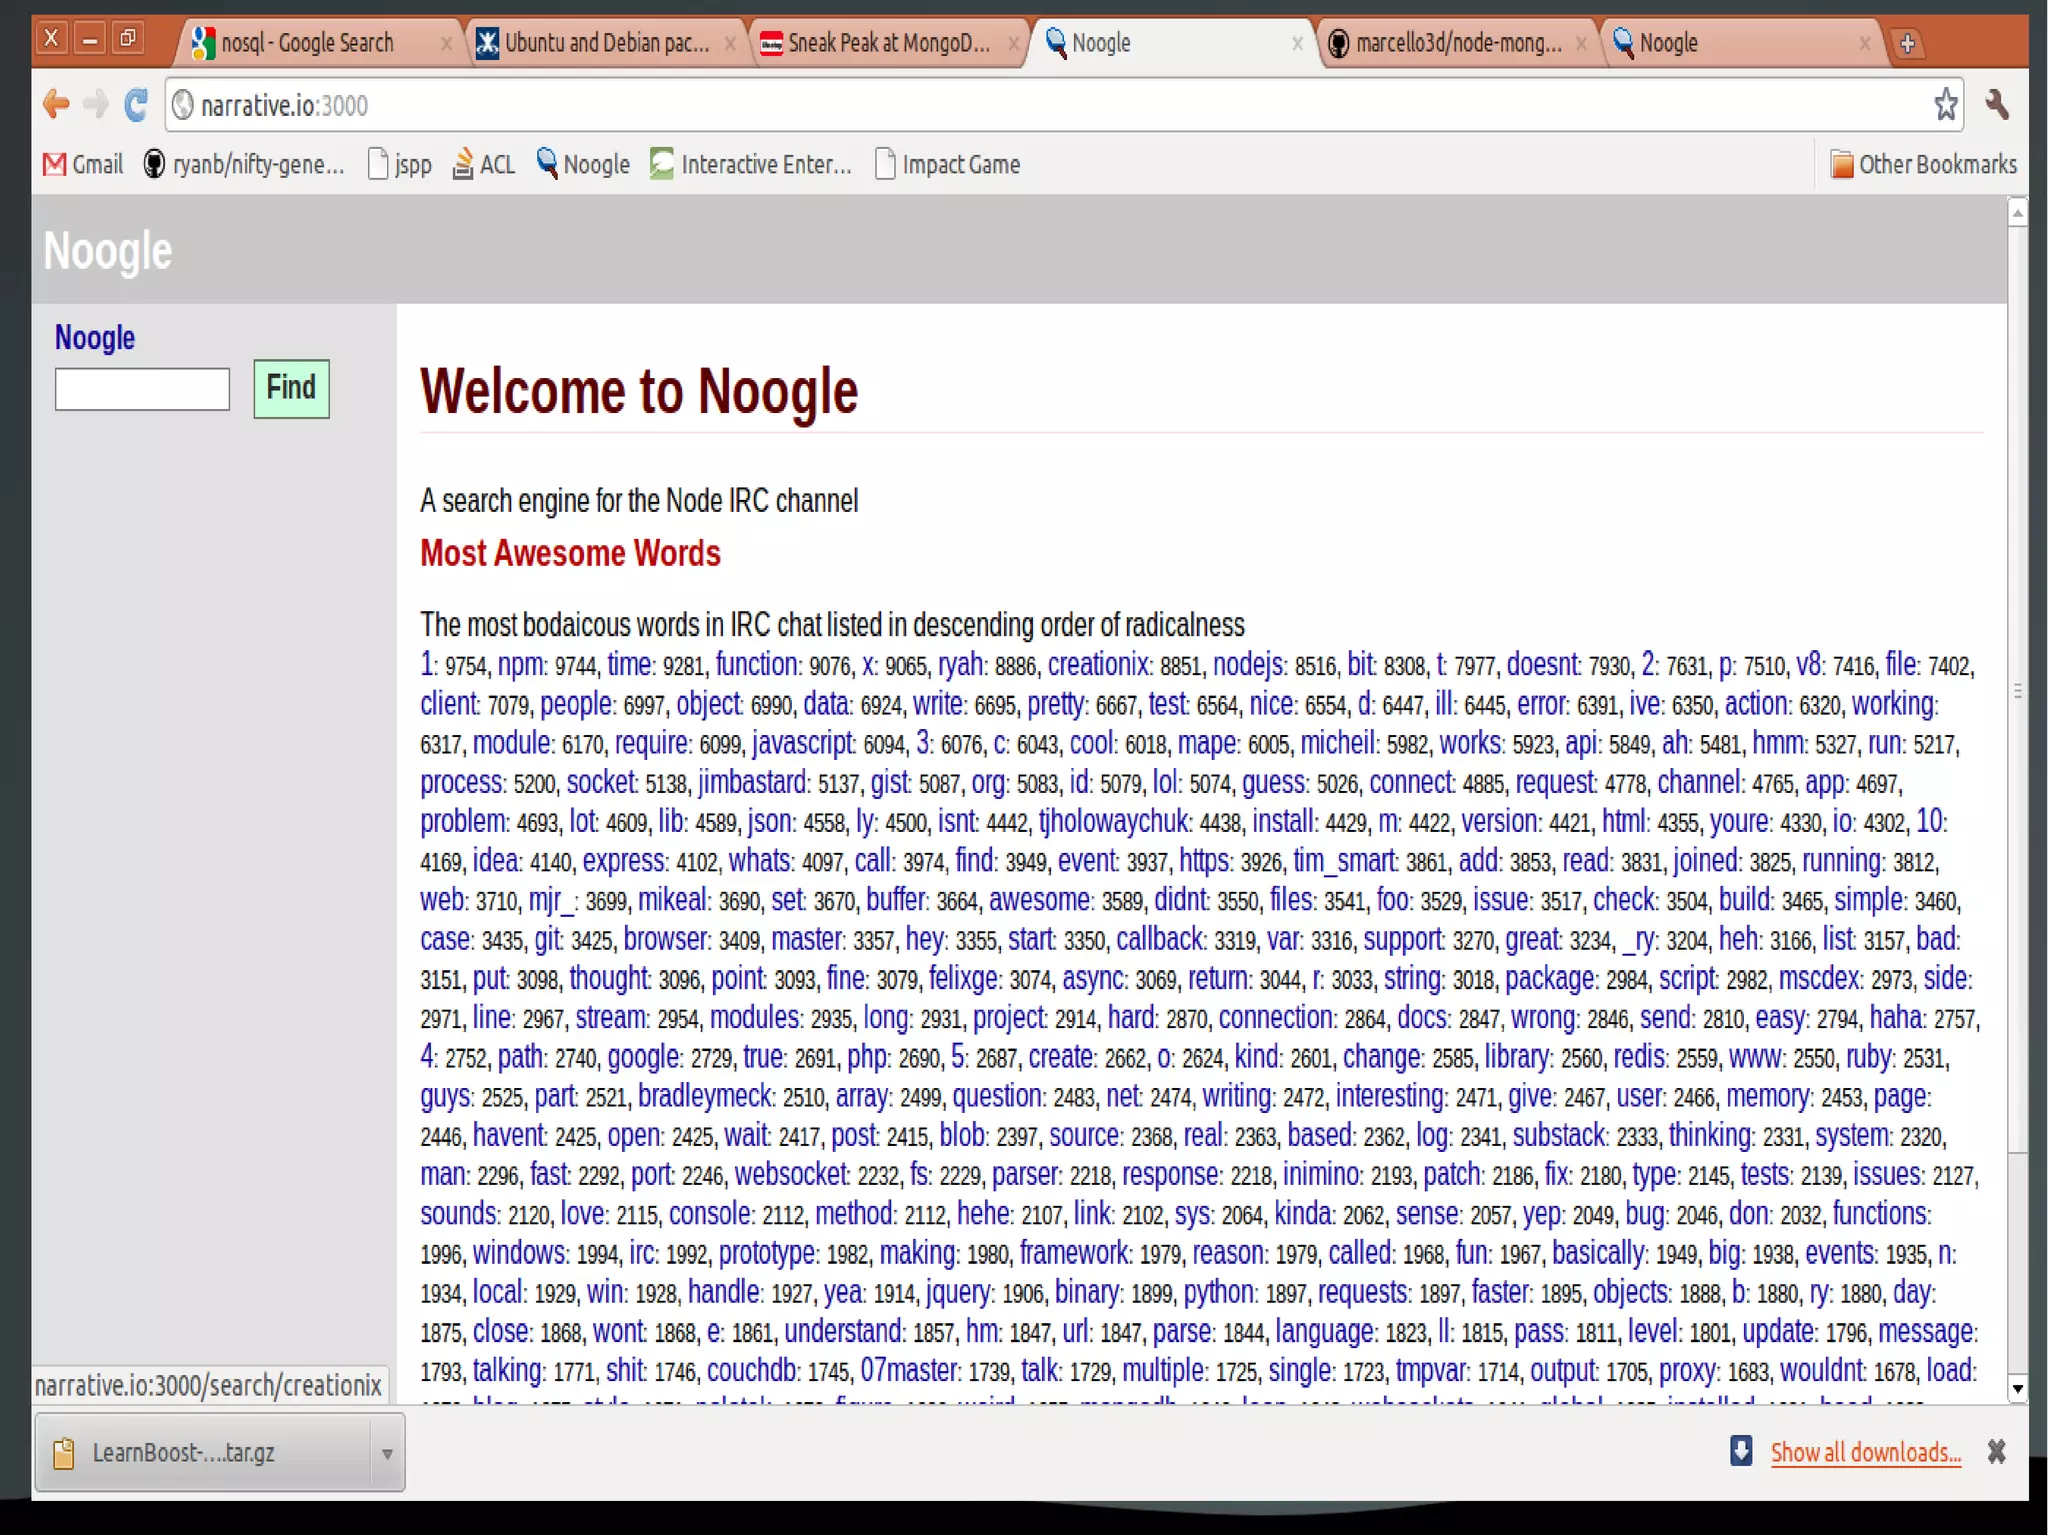Open the python word link
The image size is (2048, 1535).
click(x=1218, y=1292)
